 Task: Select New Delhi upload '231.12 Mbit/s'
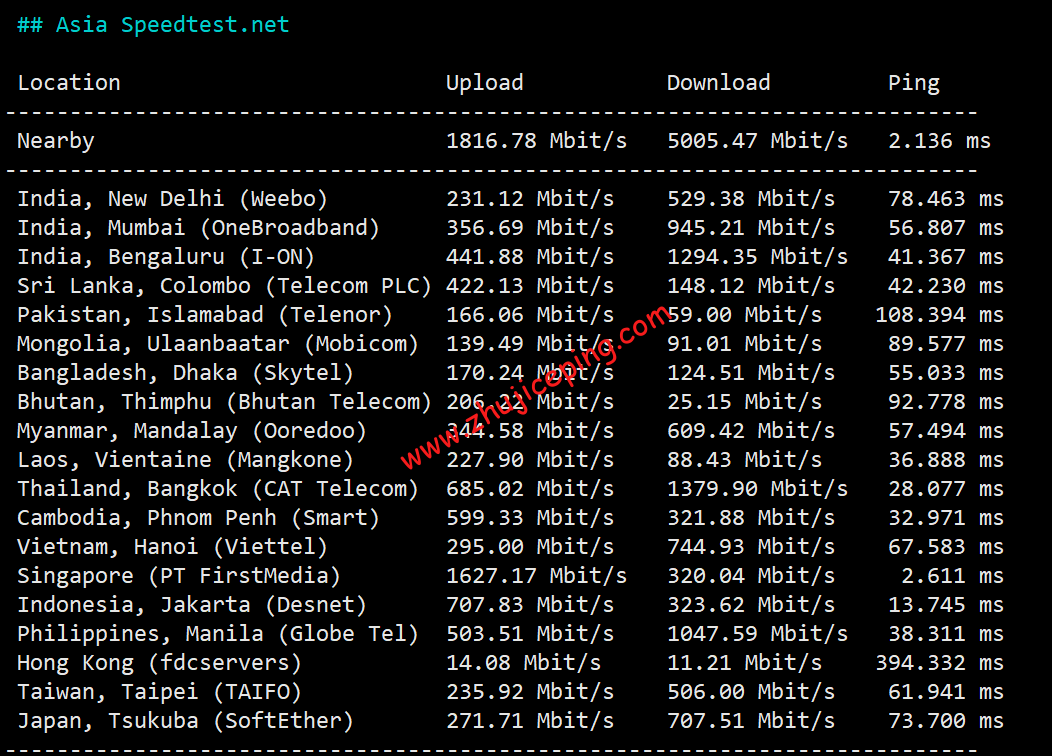click(530, 199)
